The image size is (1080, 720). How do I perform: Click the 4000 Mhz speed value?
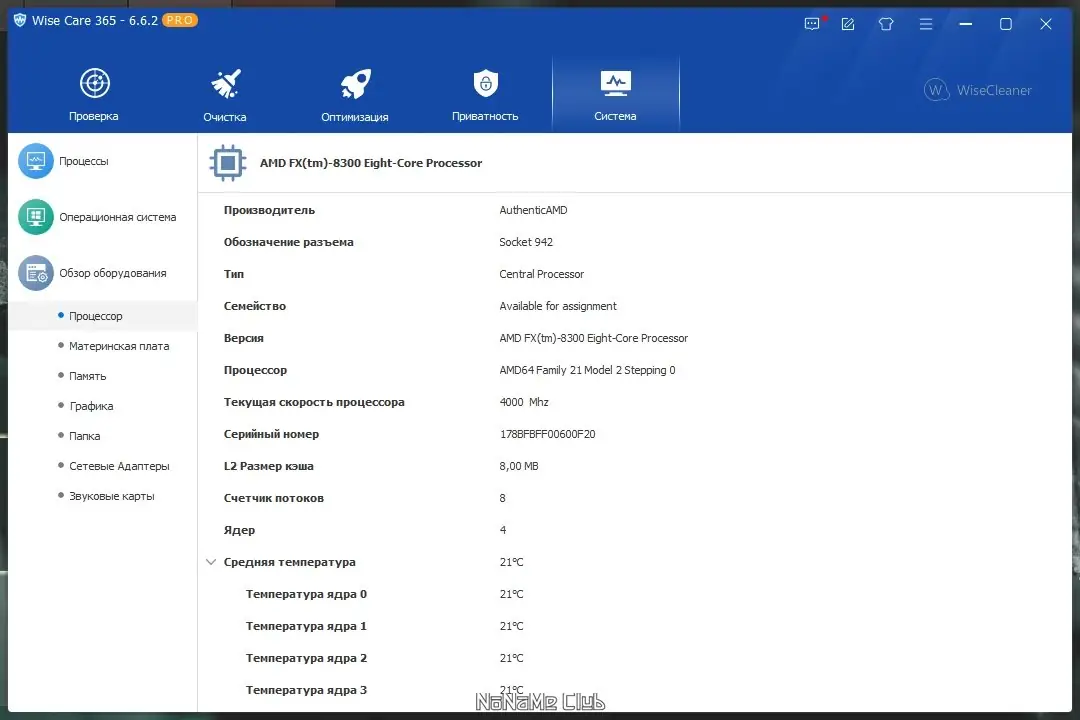(523, 402)
